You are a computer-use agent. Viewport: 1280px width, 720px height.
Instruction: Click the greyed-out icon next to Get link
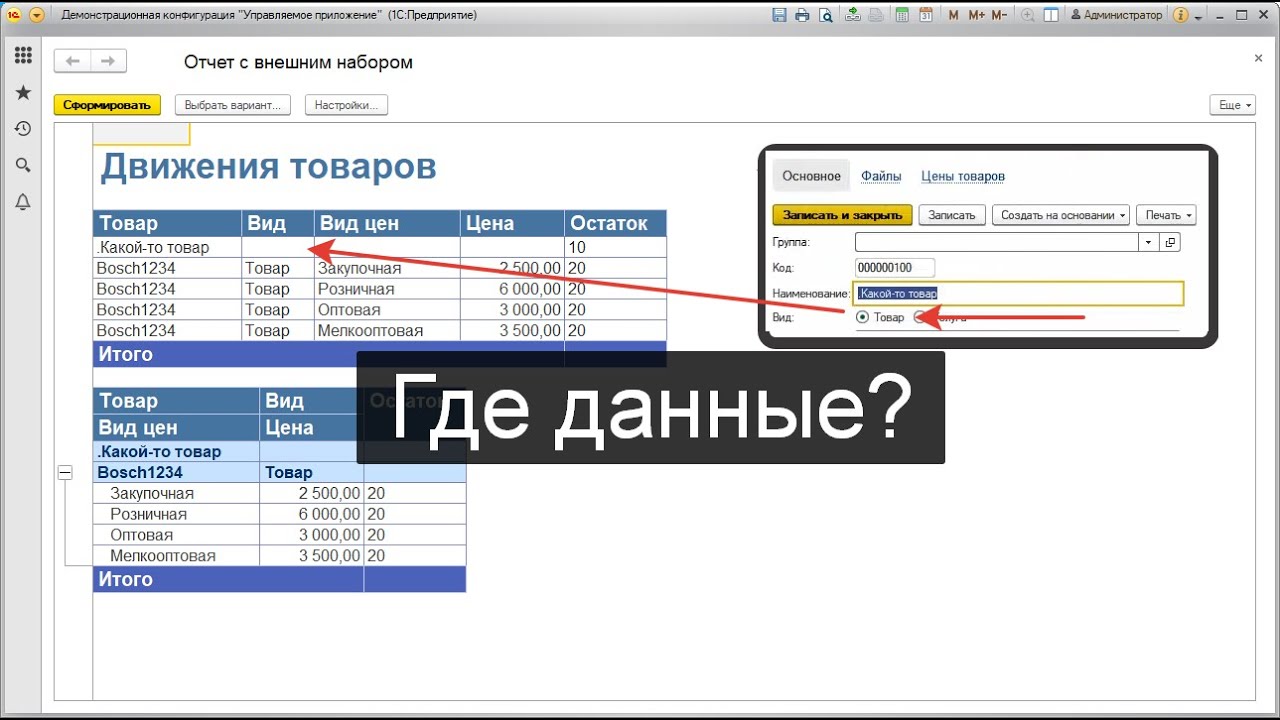coord(875,15)
